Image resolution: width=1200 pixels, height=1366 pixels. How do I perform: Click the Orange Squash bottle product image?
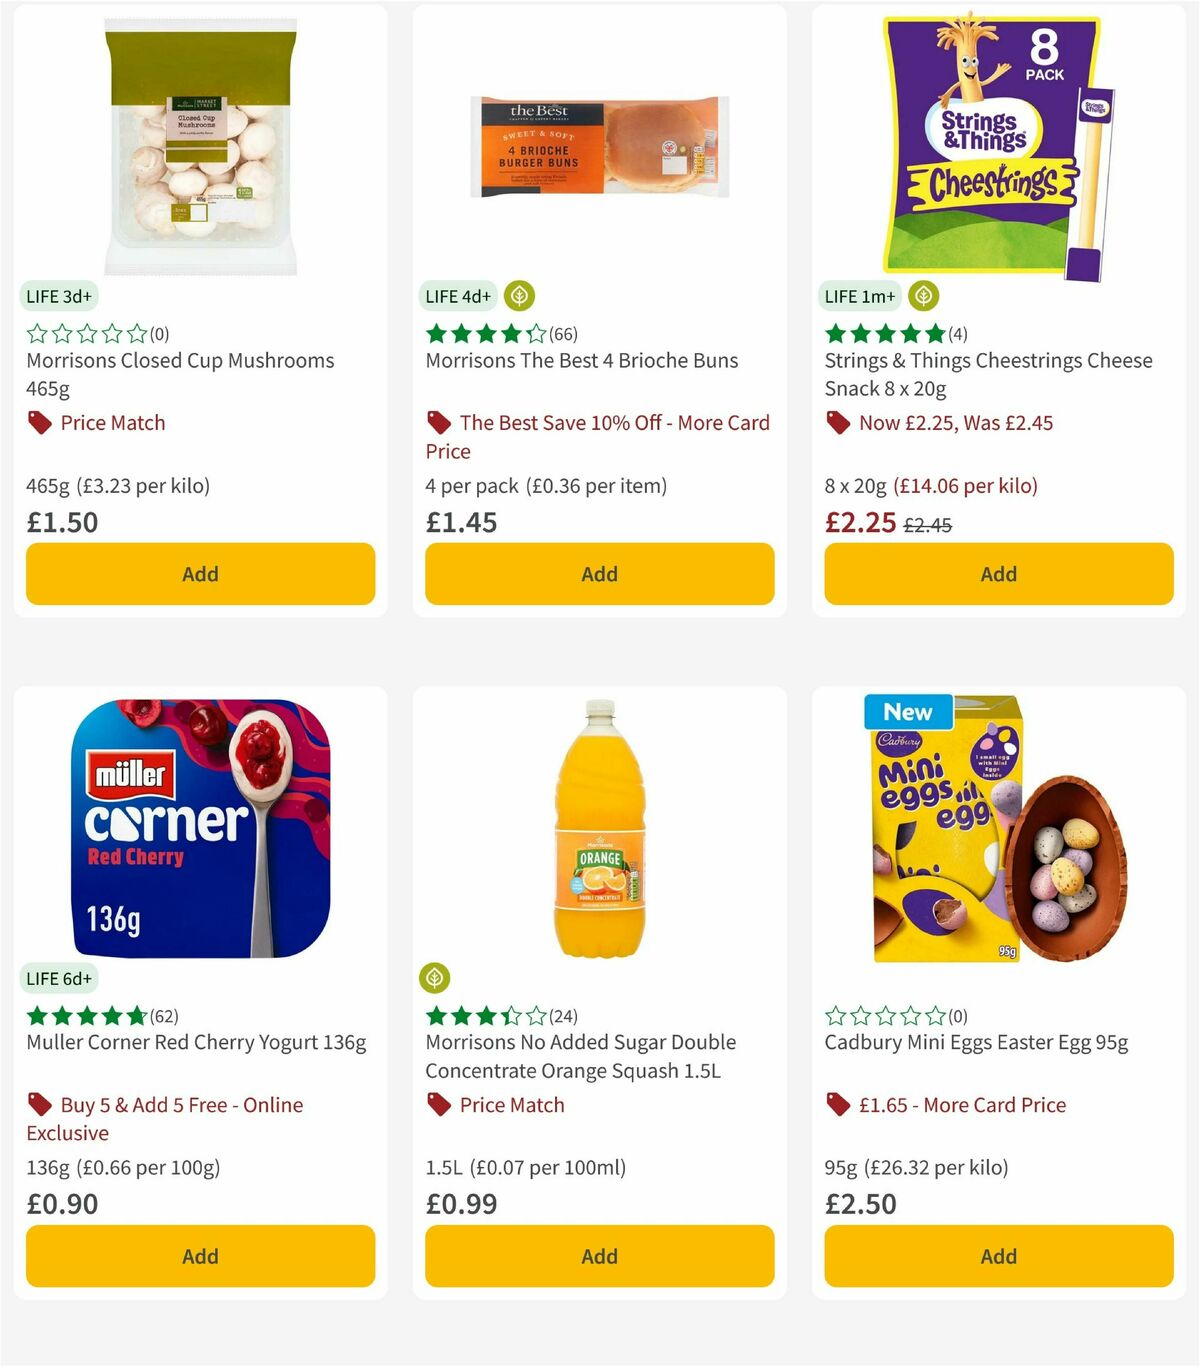click(598, 830)
